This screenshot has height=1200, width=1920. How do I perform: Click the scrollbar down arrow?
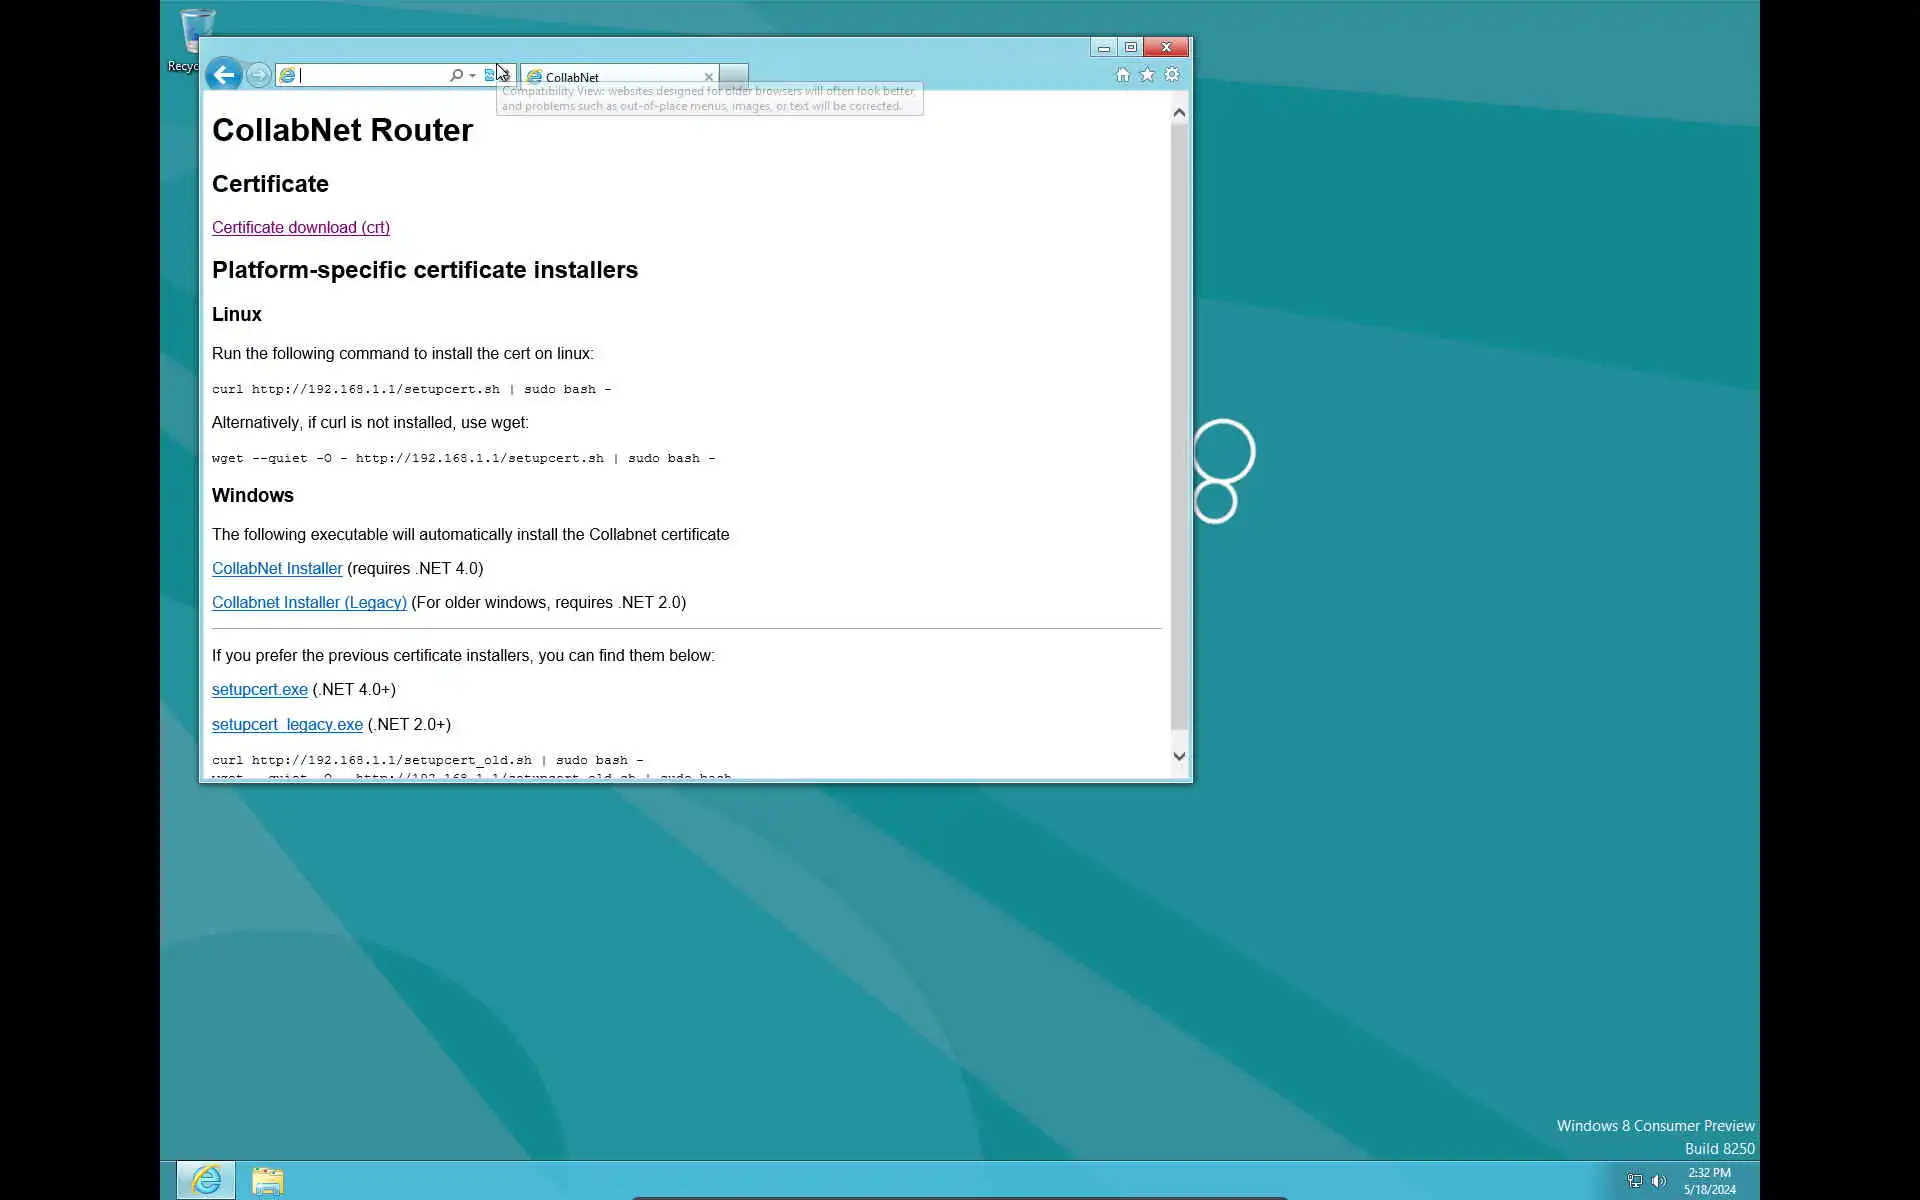coord(1179,757)
